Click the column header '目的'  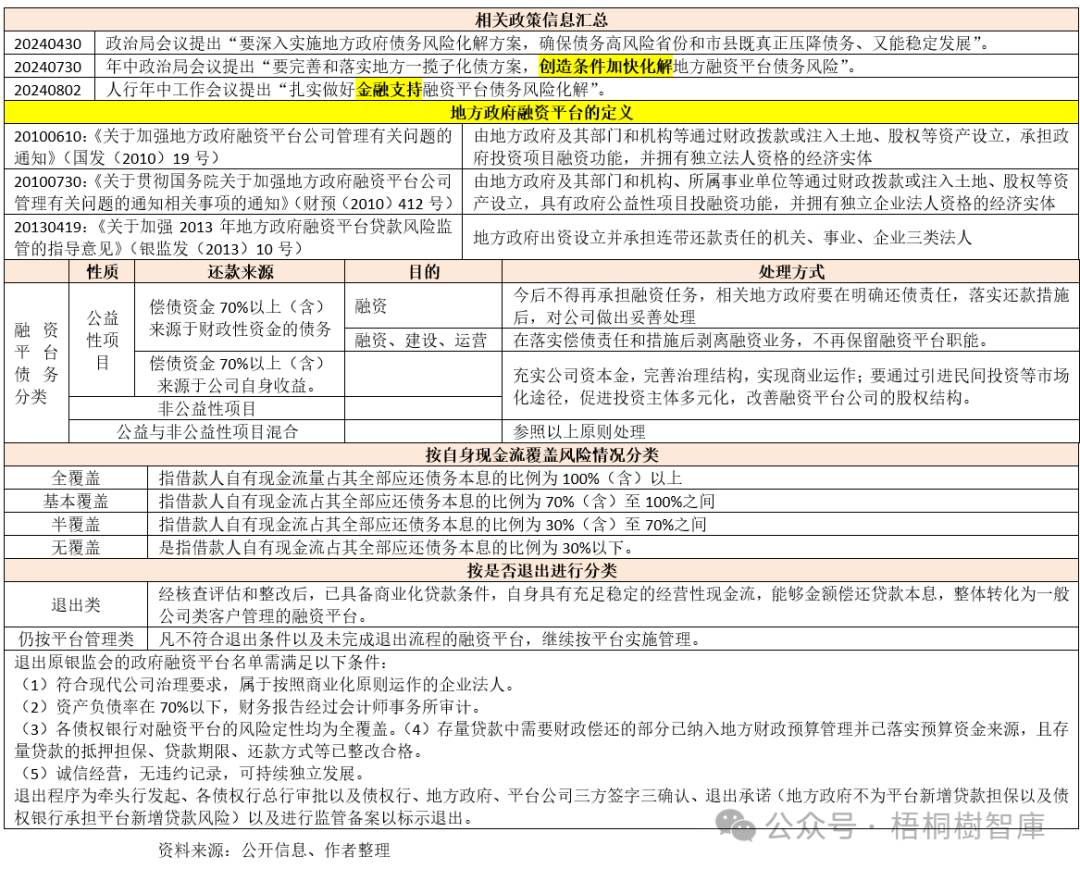click(x=424, y=272)
